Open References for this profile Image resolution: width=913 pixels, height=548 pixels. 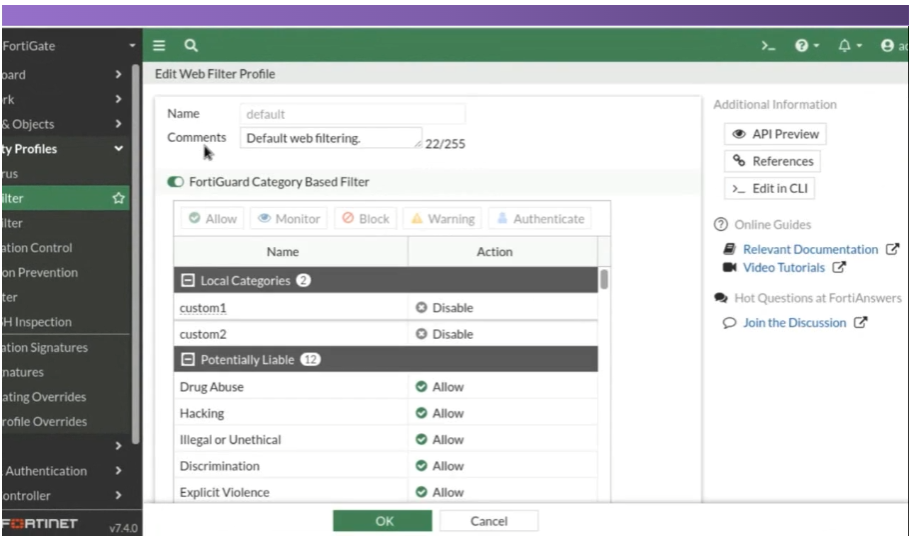click(x=772, y=161)
